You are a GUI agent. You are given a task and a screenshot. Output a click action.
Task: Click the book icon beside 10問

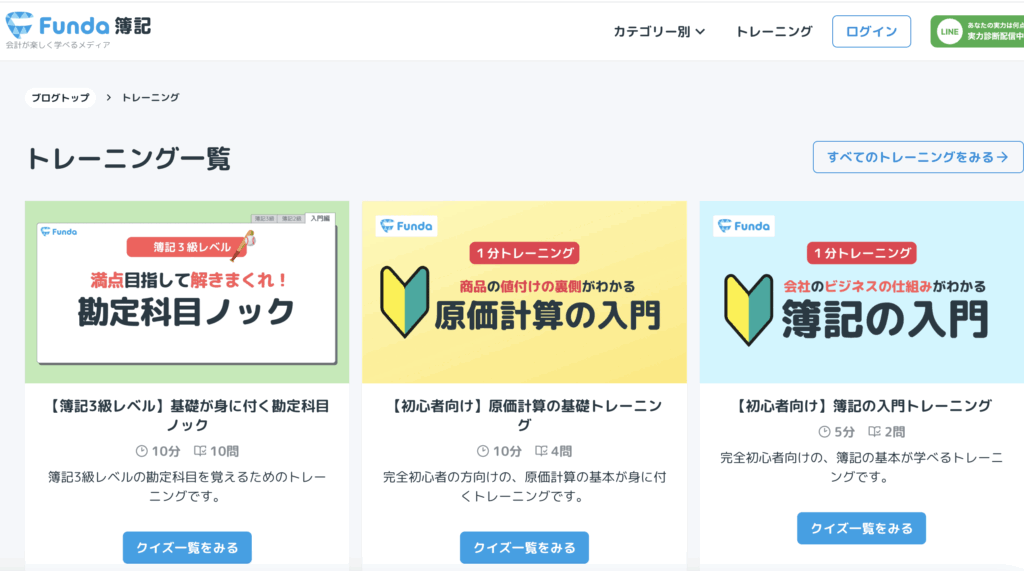click(200, 451)
